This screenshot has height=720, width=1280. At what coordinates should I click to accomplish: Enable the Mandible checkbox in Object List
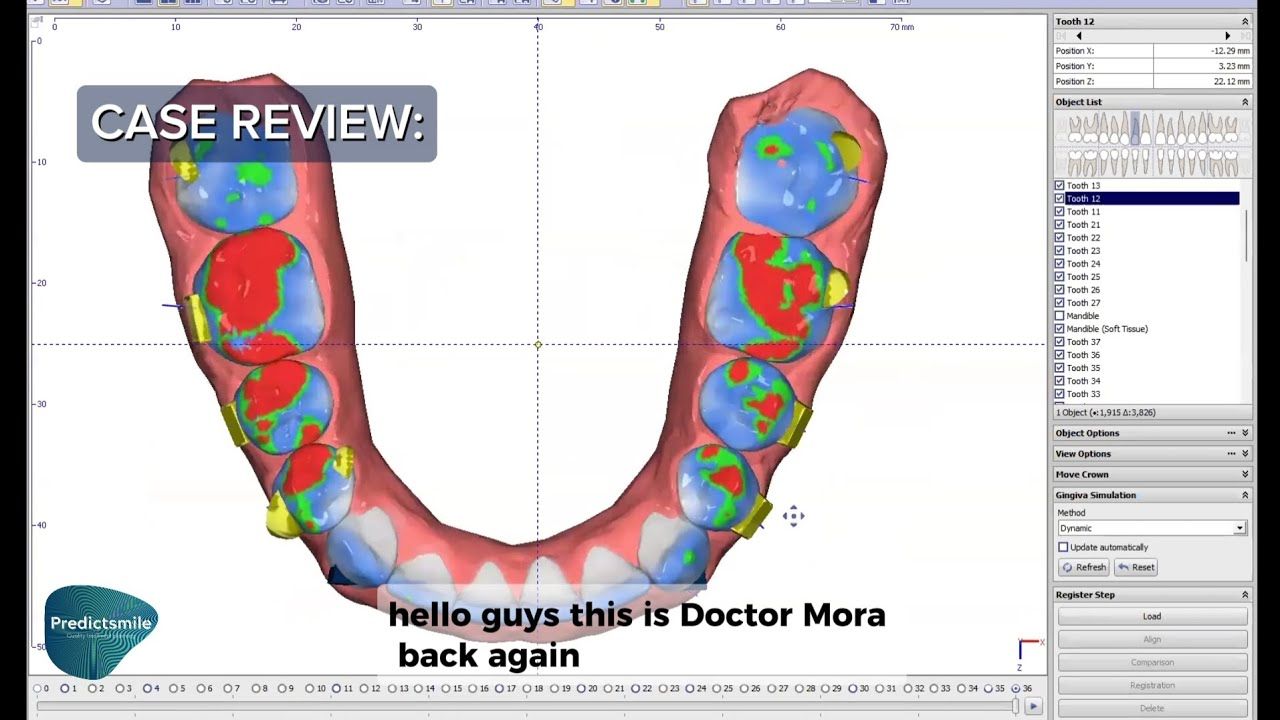1060,316
